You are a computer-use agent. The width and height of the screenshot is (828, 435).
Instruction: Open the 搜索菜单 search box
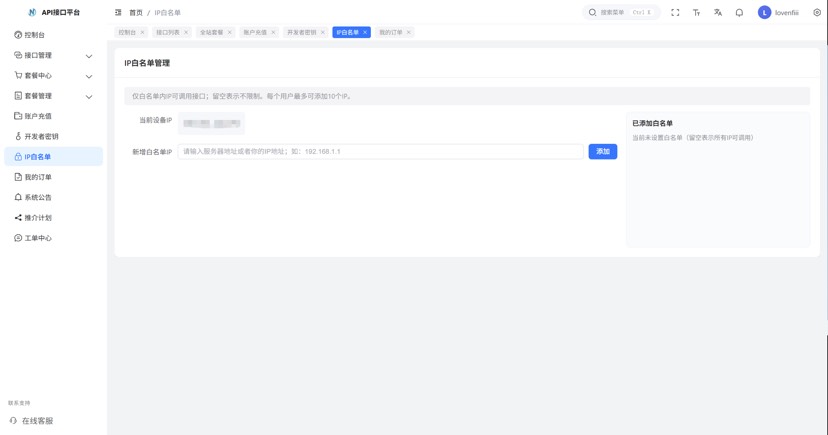(x=621, y=13)
